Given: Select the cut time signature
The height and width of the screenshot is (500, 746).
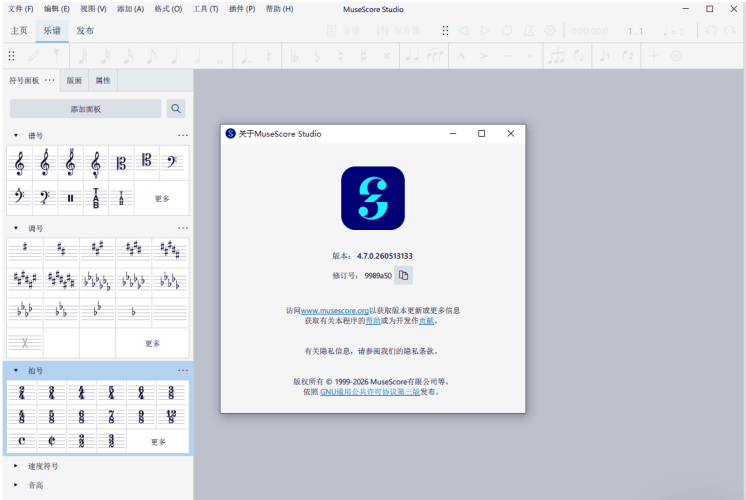Looking at the screenshot, I should (51, 441).
